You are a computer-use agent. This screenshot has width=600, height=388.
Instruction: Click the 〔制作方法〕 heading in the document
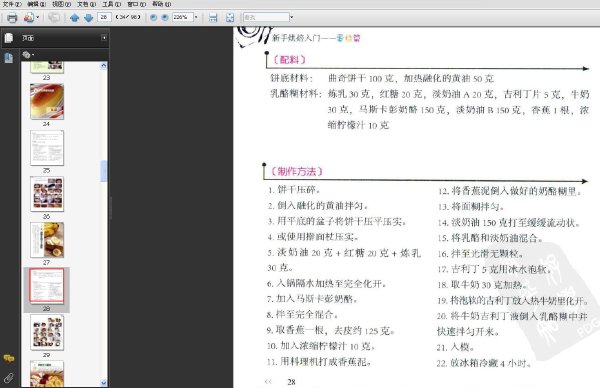(297, 171)
